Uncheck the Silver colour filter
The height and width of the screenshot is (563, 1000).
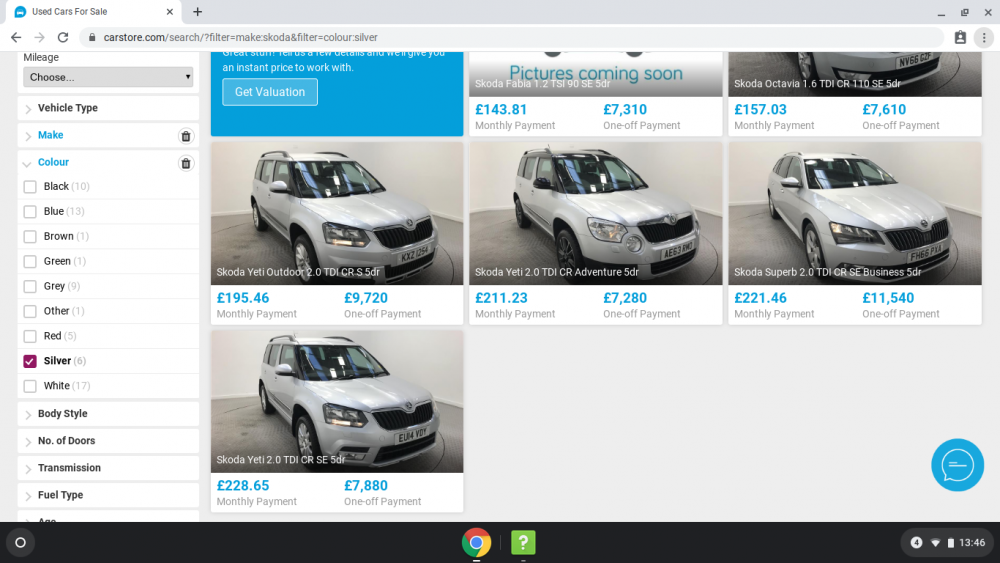(x=30, y=361)
